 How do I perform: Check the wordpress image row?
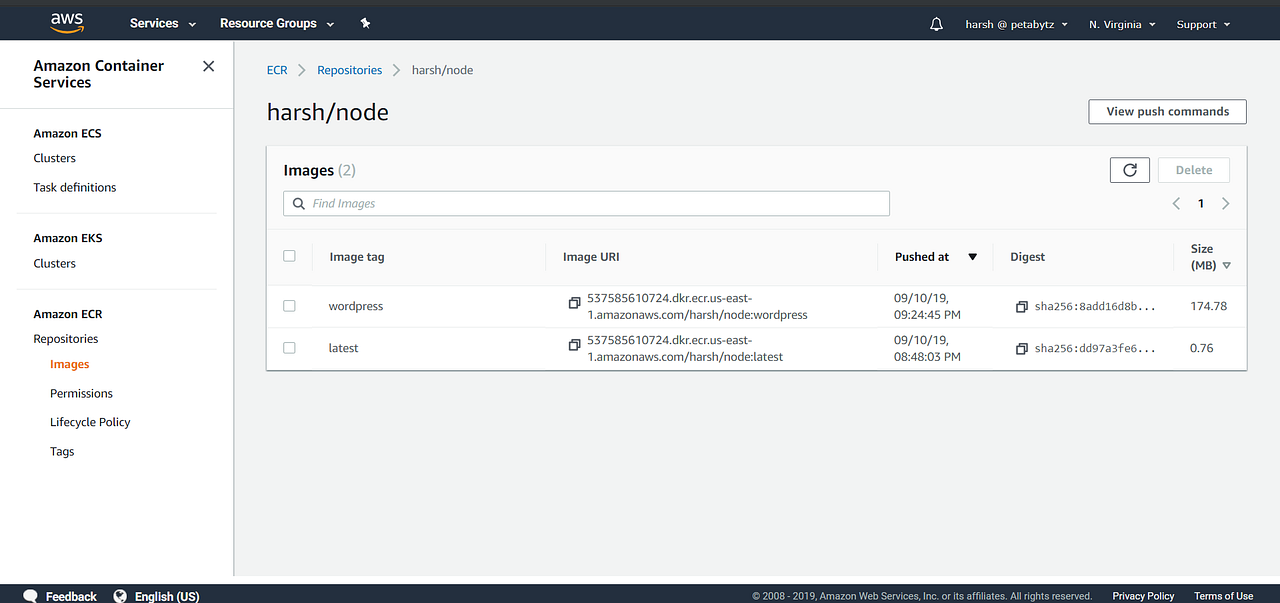click(289, 306)
